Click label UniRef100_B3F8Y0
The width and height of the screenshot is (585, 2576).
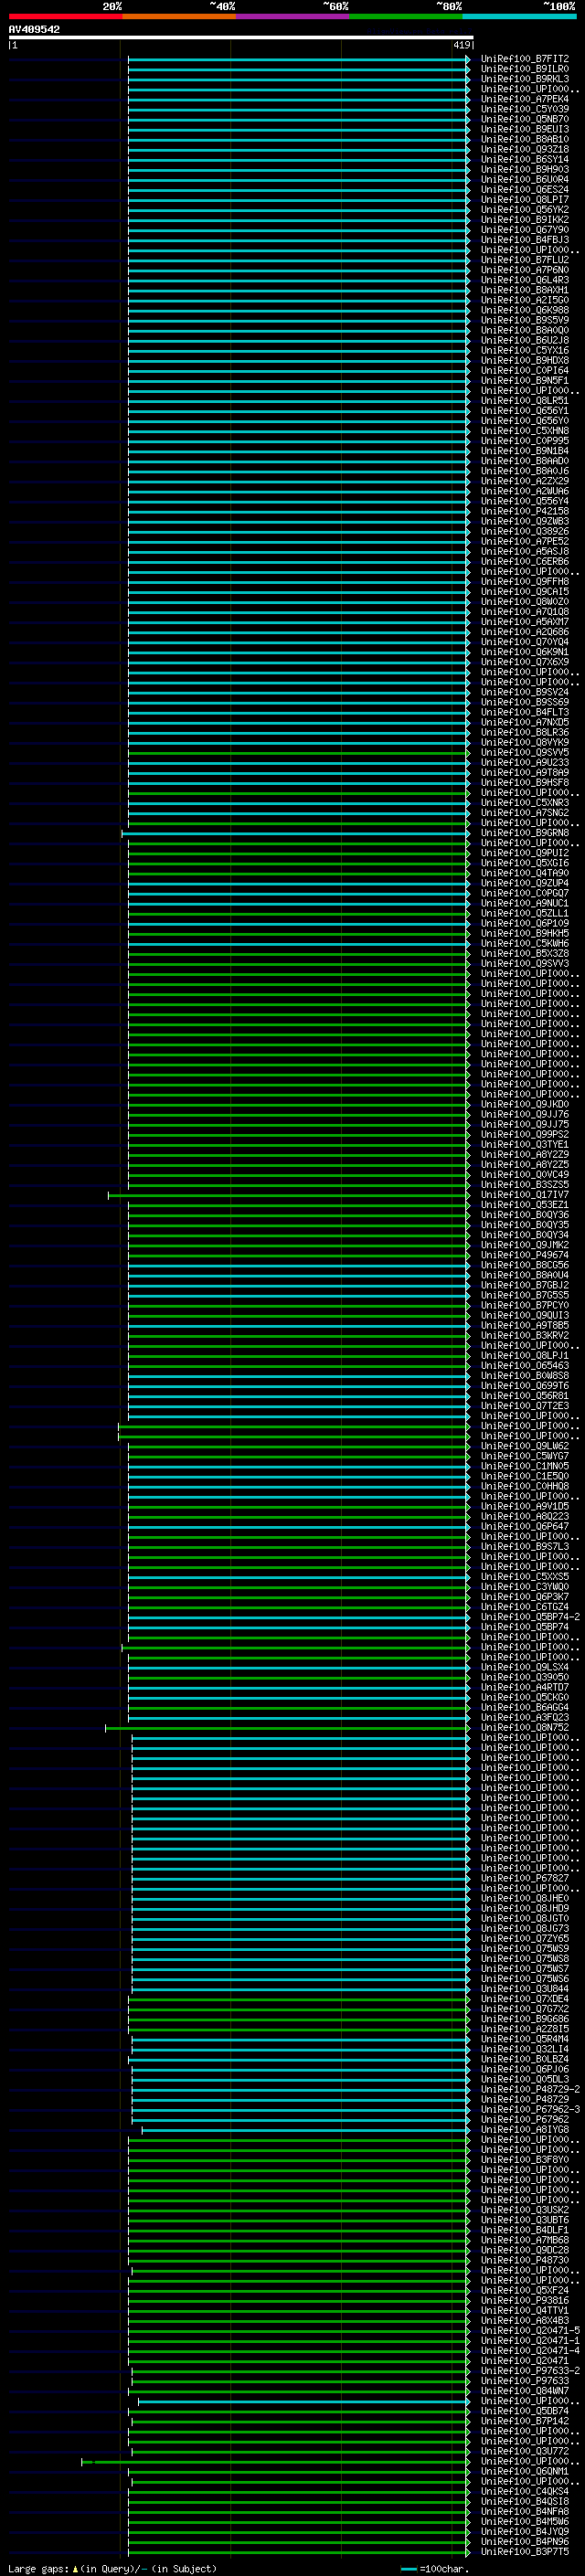tap(524, 2159)
